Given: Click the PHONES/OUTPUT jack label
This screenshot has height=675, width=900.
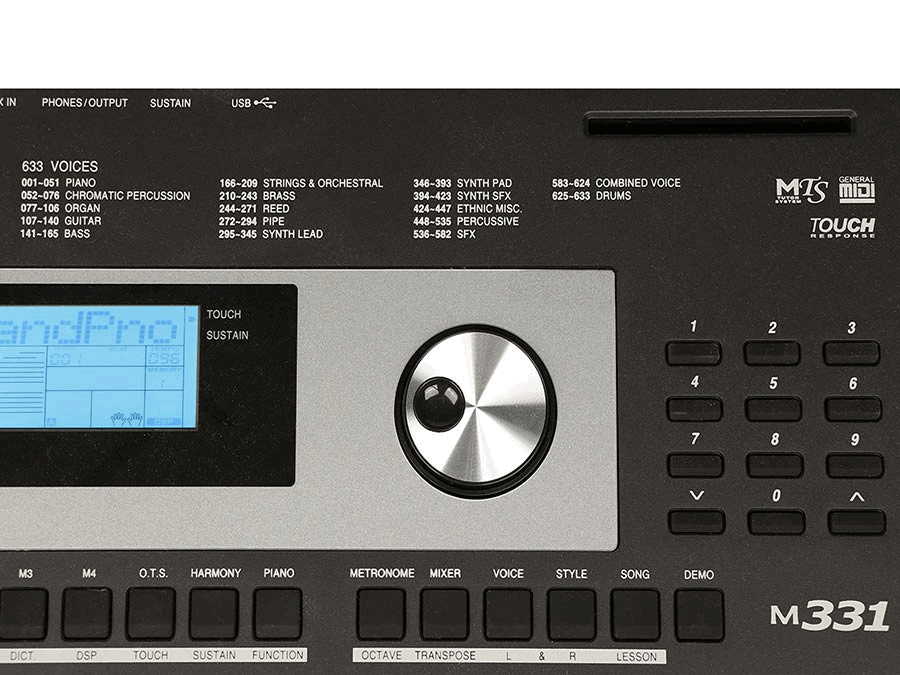Looking at the screenshot, I should point(85,103).
